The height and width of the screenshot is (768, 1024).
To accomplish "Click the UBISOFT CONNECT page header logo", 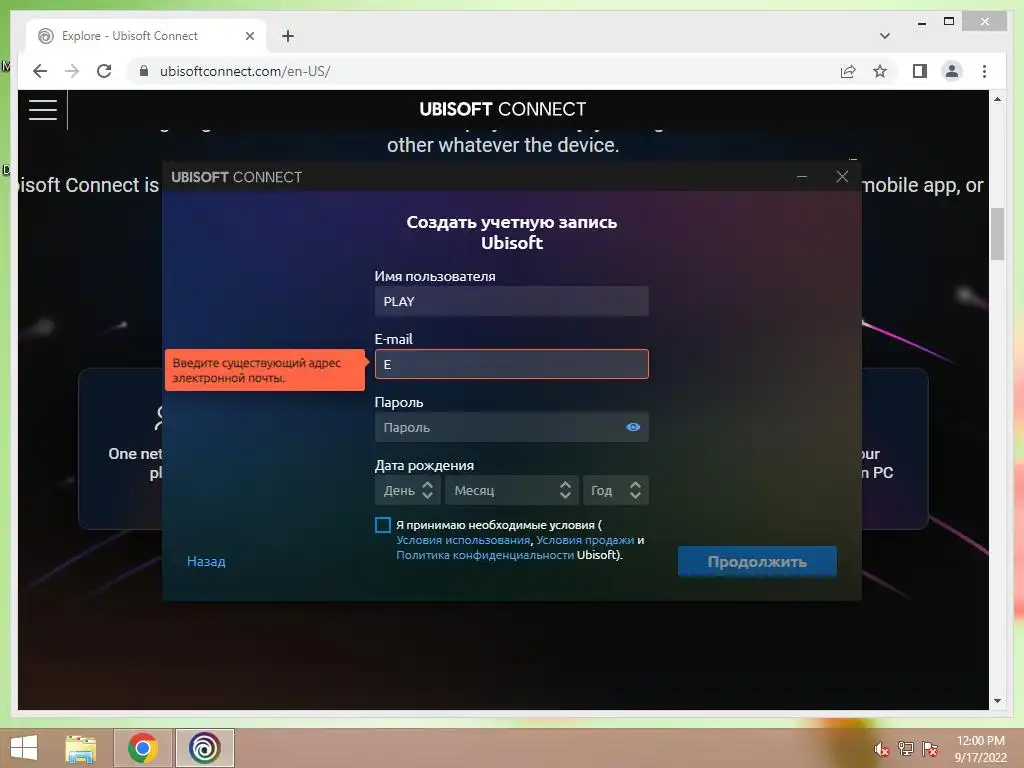I will pos(503,109).
